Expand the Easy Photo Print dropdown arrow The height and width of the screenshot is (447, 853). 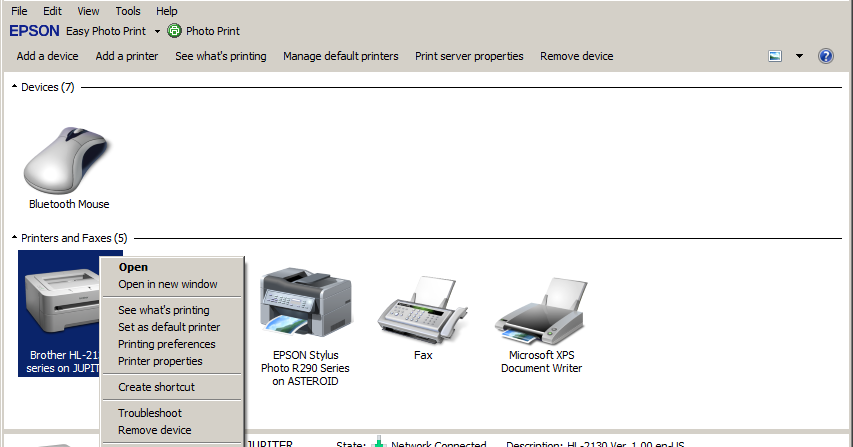[157, 32]
